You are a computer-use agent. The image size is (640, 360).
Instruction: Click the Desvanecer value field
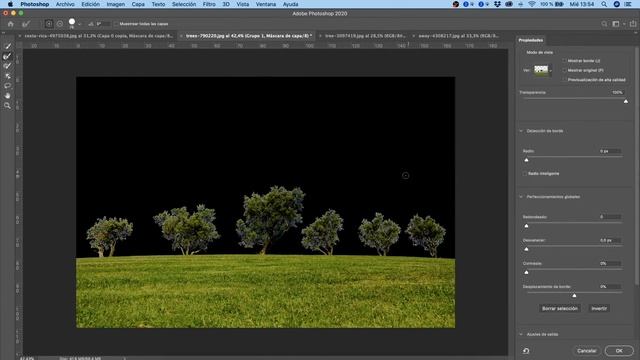tap(610, 240)
